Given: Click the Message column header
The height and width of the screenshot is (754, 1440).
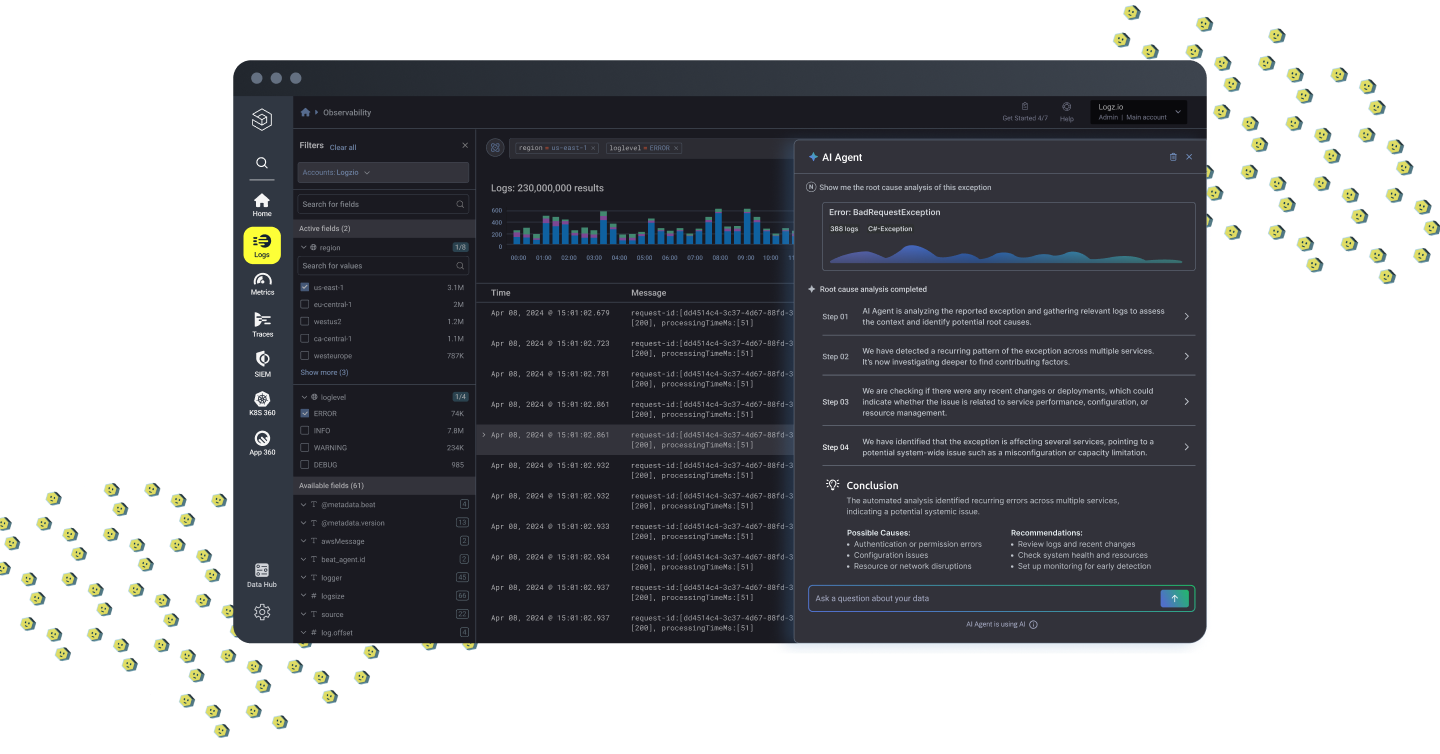Looking at the screenshot, I should coord(648,293).
